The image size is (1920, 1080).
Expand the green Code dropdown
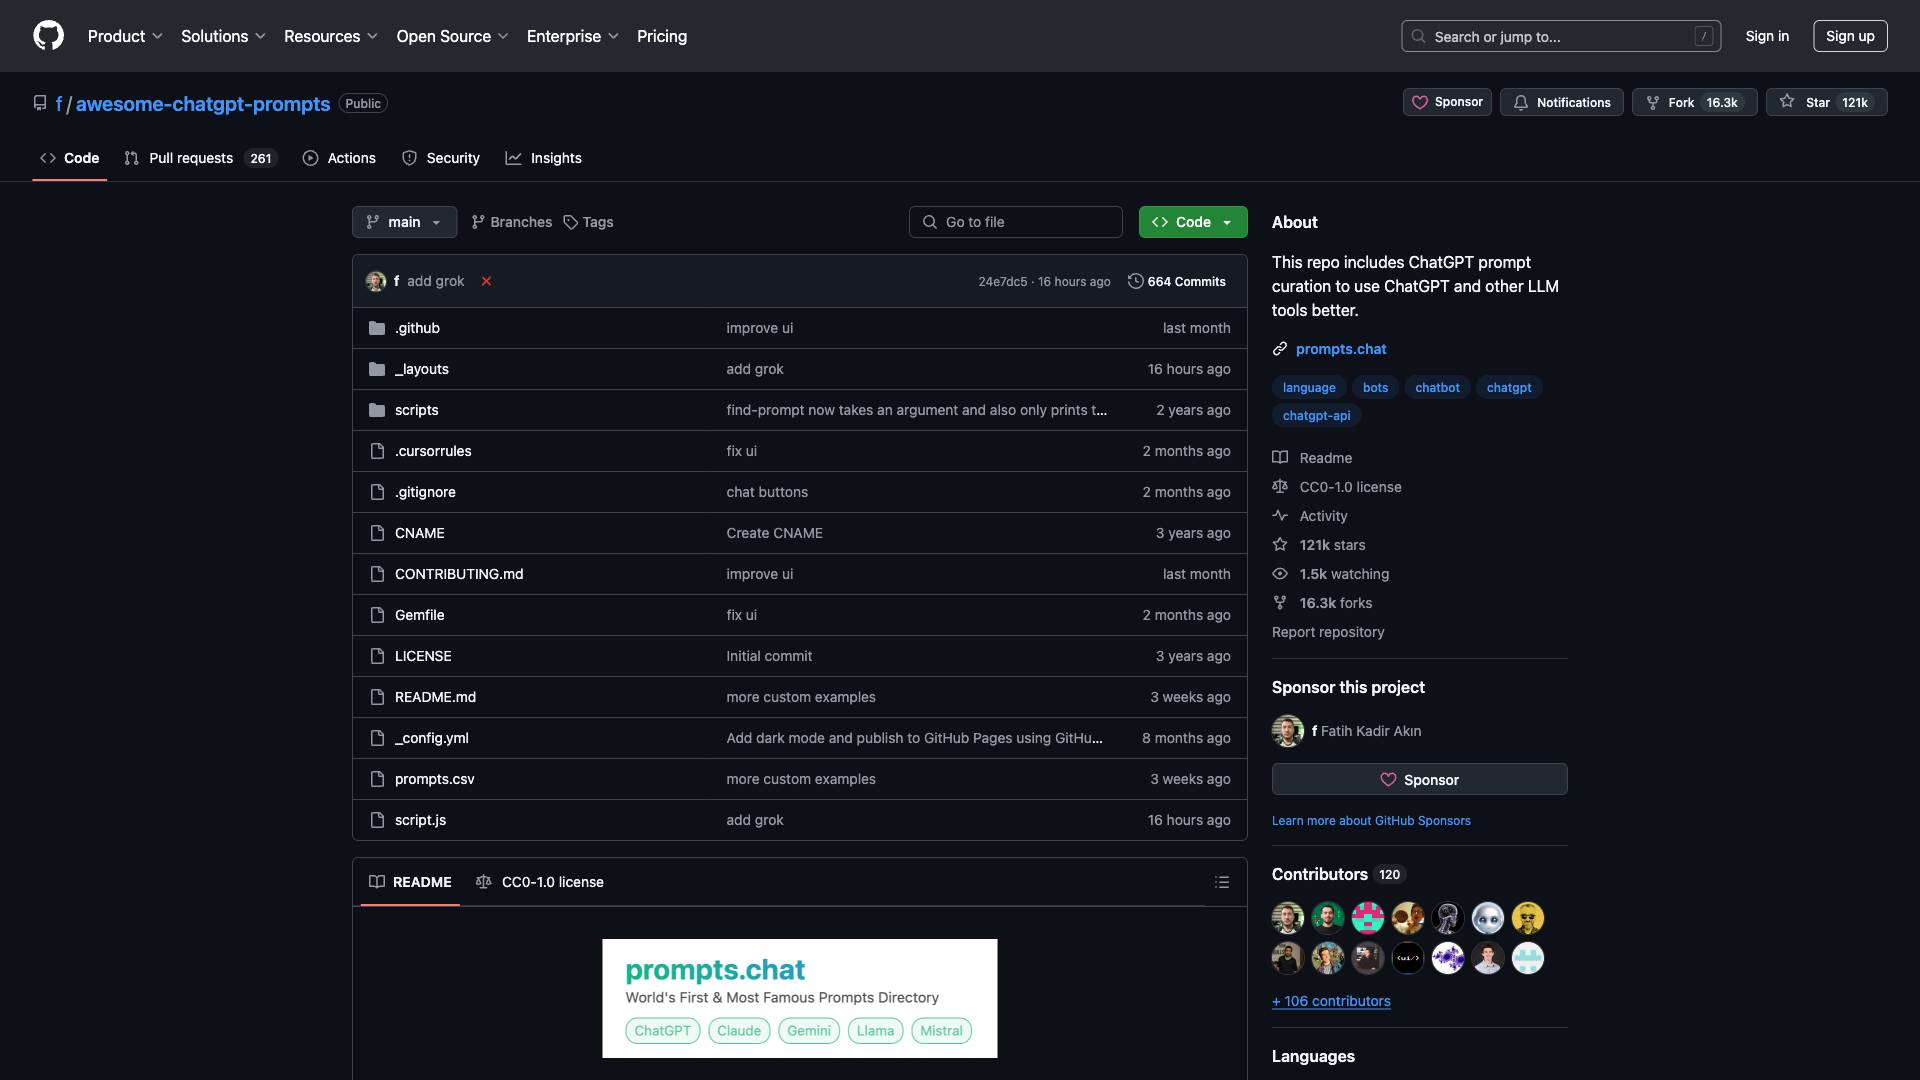(1192, 222)
